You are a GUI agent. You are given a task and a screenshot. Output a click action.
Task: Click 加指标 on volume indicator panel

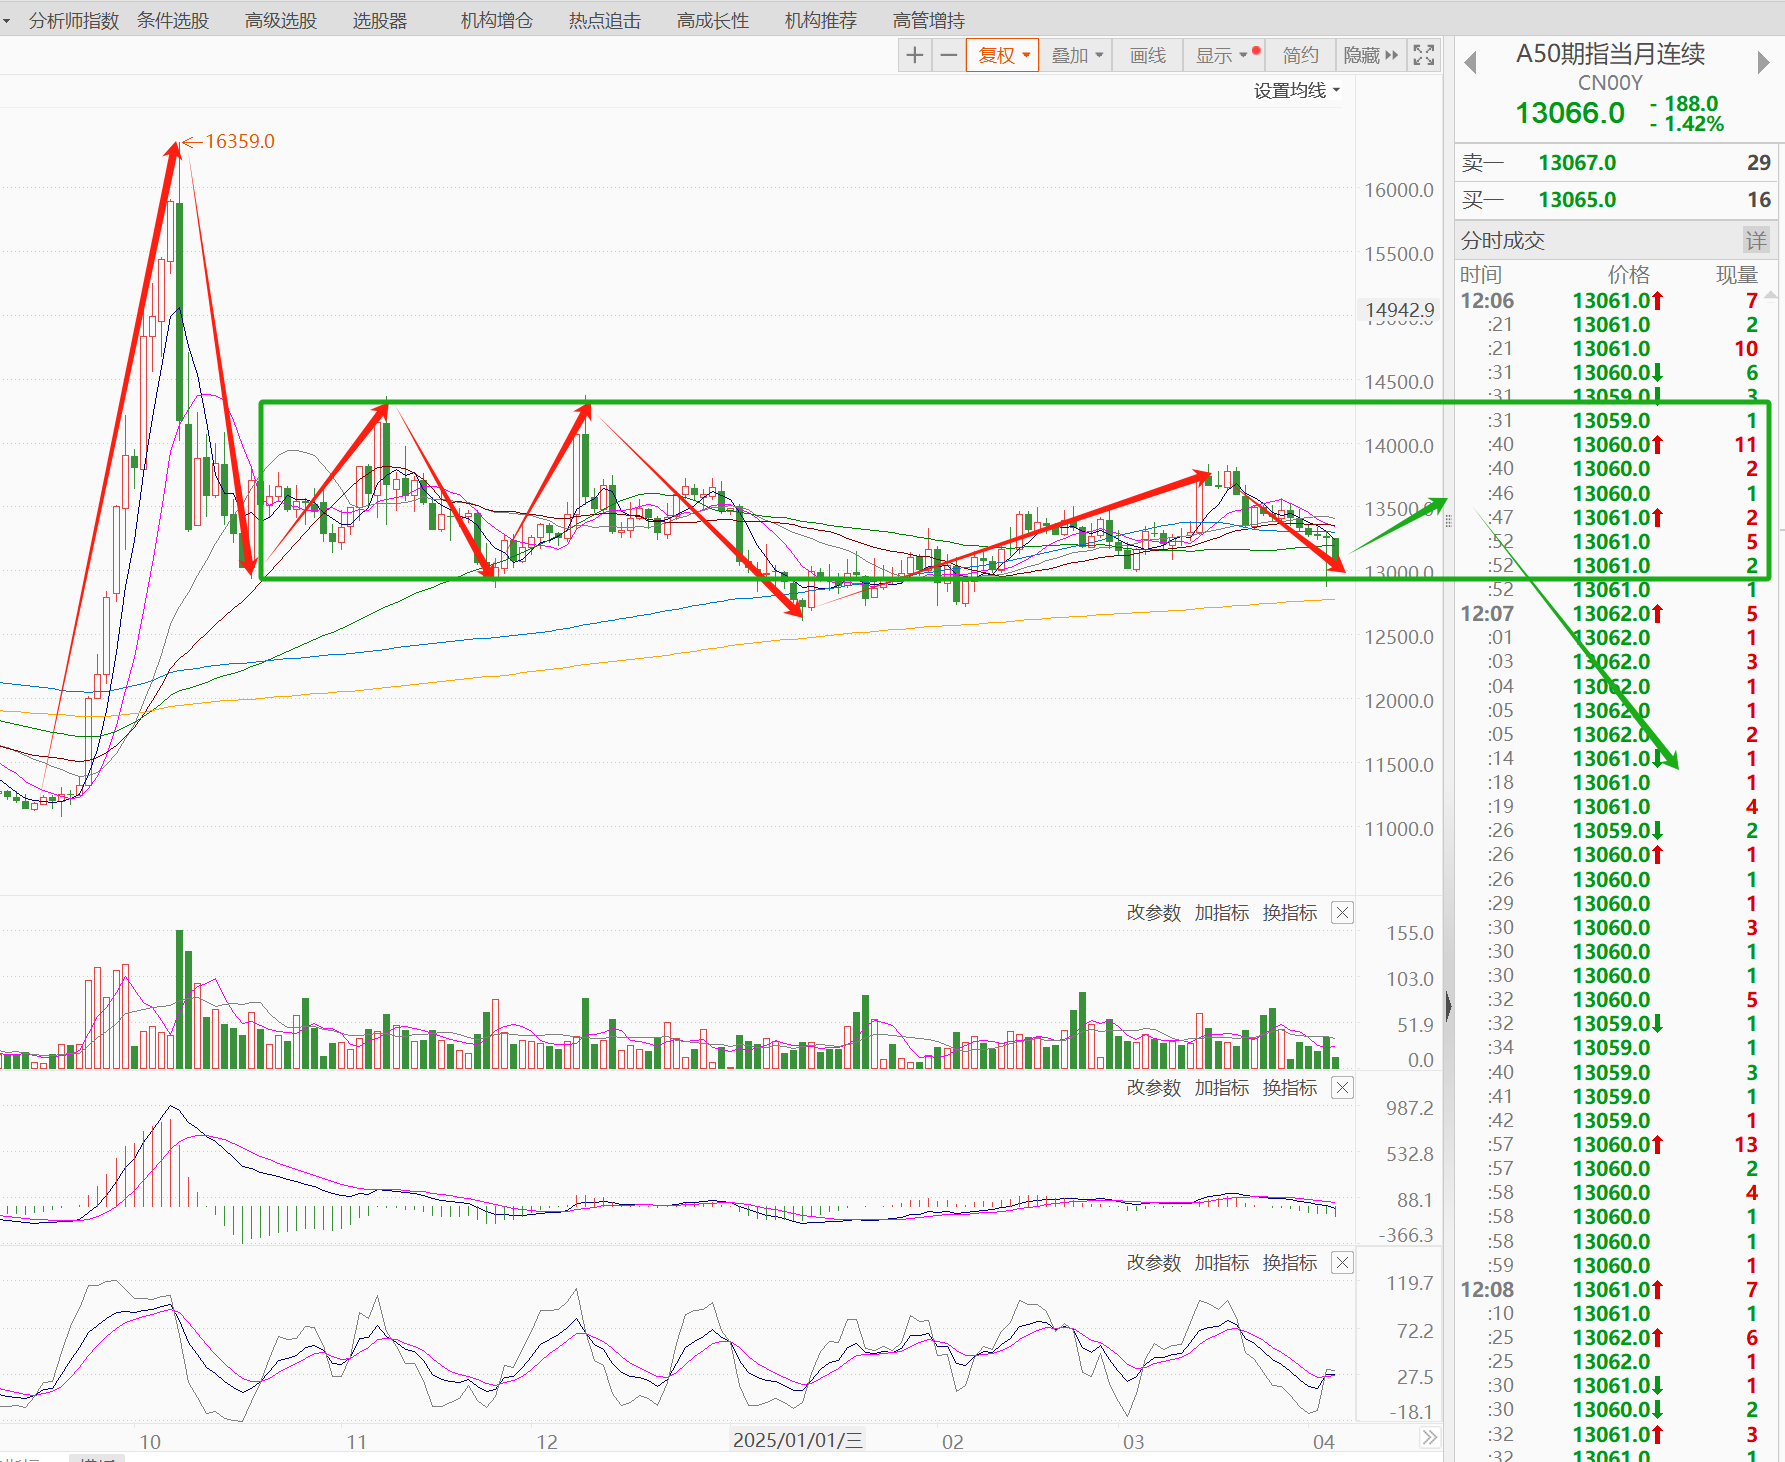1222,913
